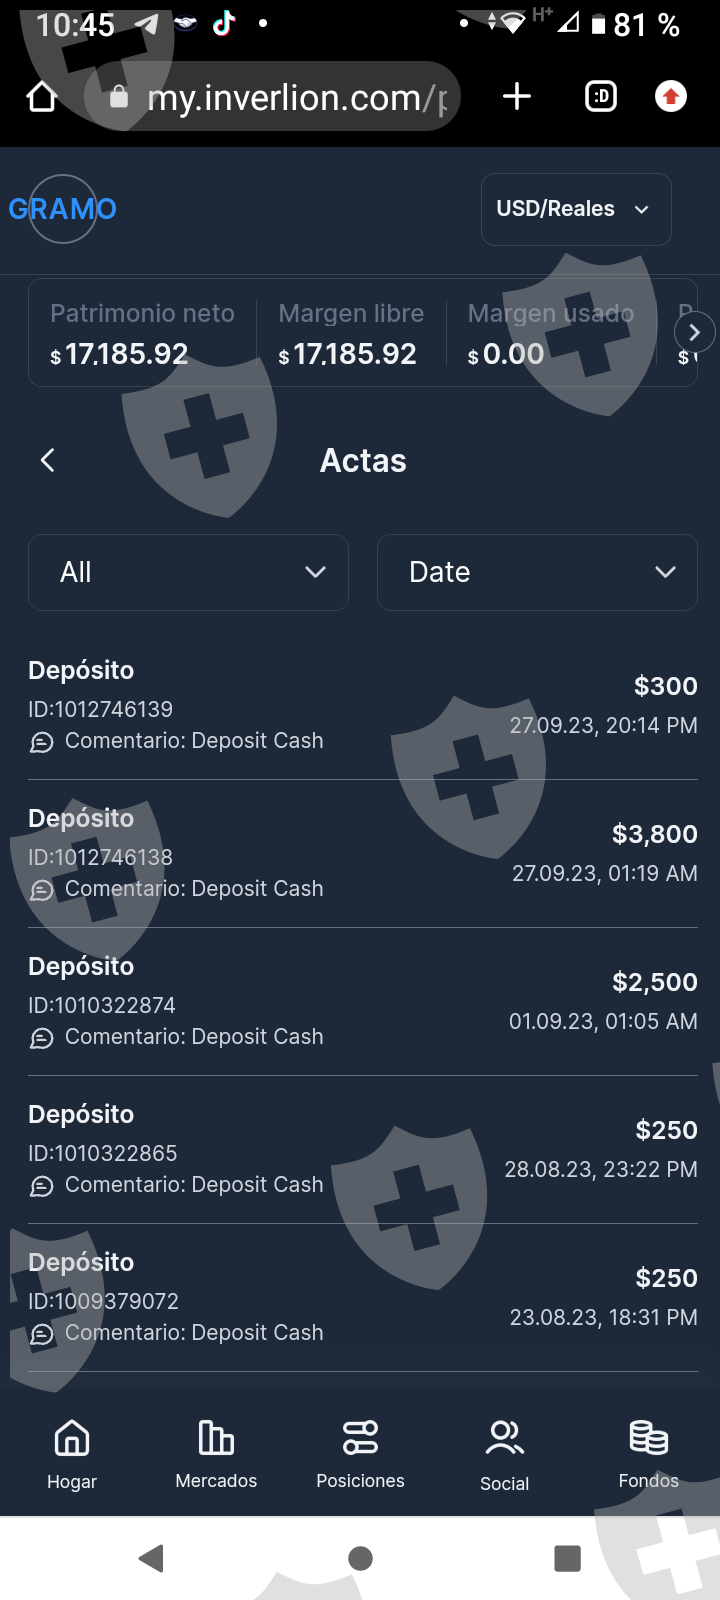
Task: Go back with the Actas back arrow
Action: tap(47, 460)
